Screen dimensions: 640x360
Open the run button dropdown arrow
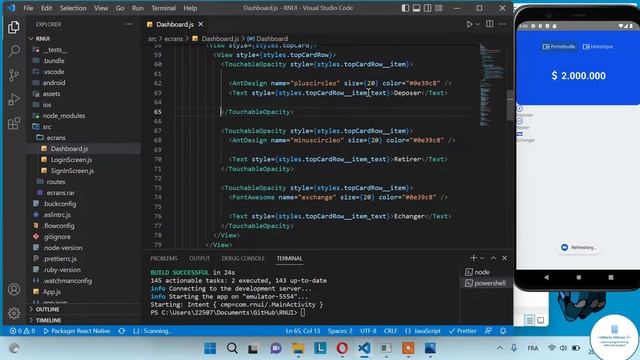point(478,24)
